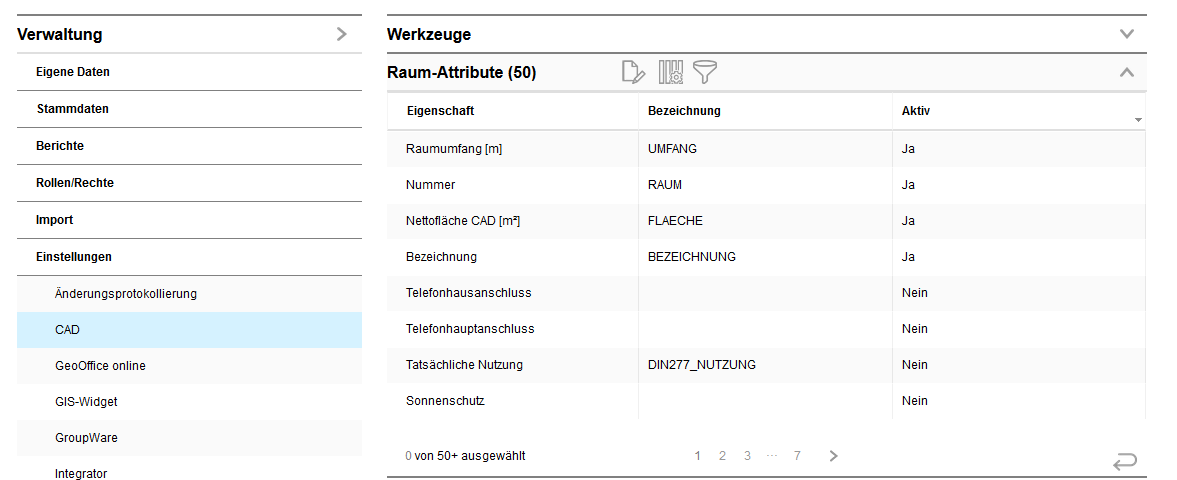
Task: Collapse the Raum-Attribute panel
Action: 1127,72
